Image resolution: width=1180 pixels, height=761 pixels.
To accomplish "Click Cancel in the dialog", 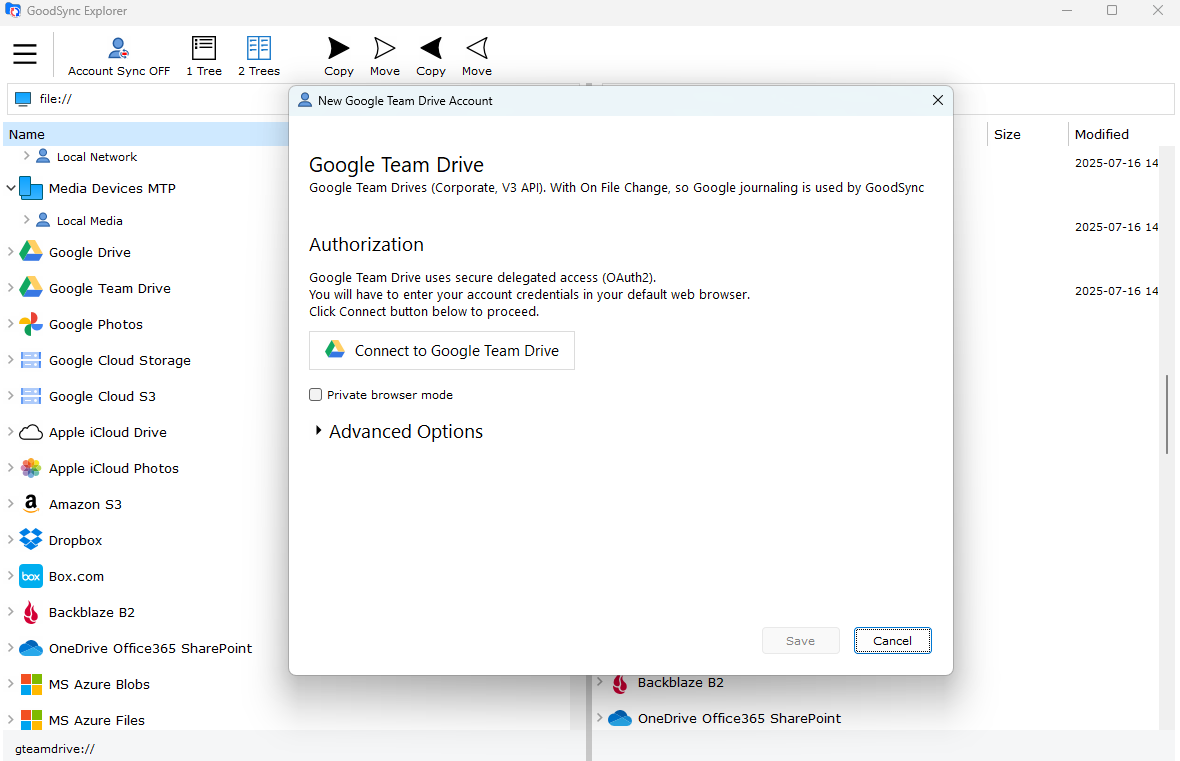I will (892, 641).
